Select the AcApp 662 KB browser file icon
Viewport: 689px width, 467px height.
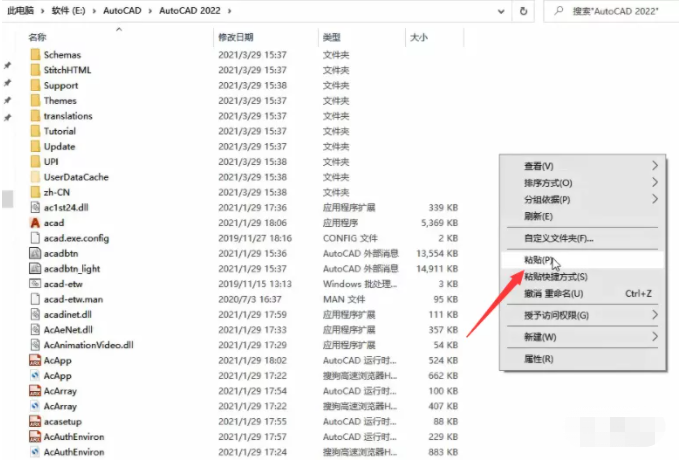click(35, 376)
